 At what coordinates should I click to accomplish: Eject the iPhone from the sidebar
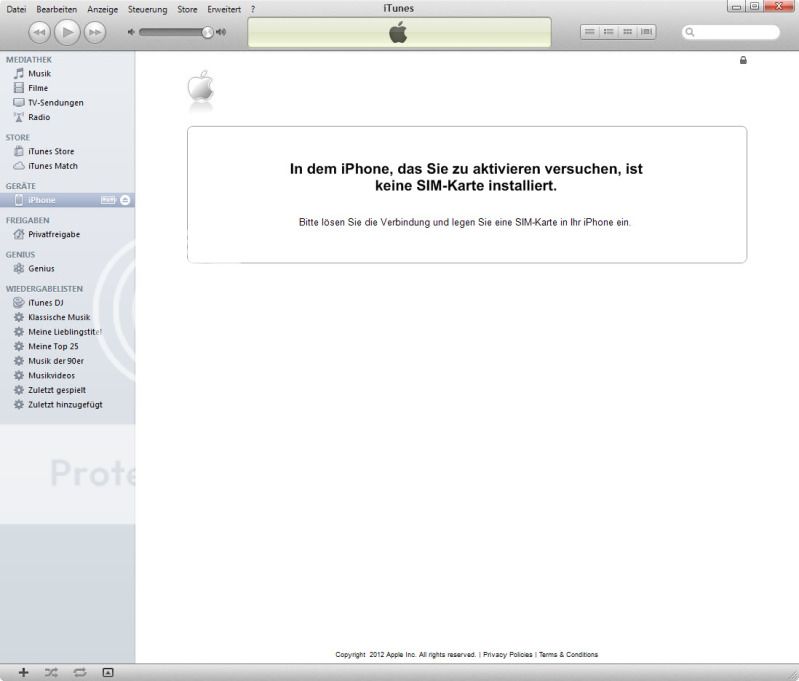pyautogui.click(x=125, y=200)
